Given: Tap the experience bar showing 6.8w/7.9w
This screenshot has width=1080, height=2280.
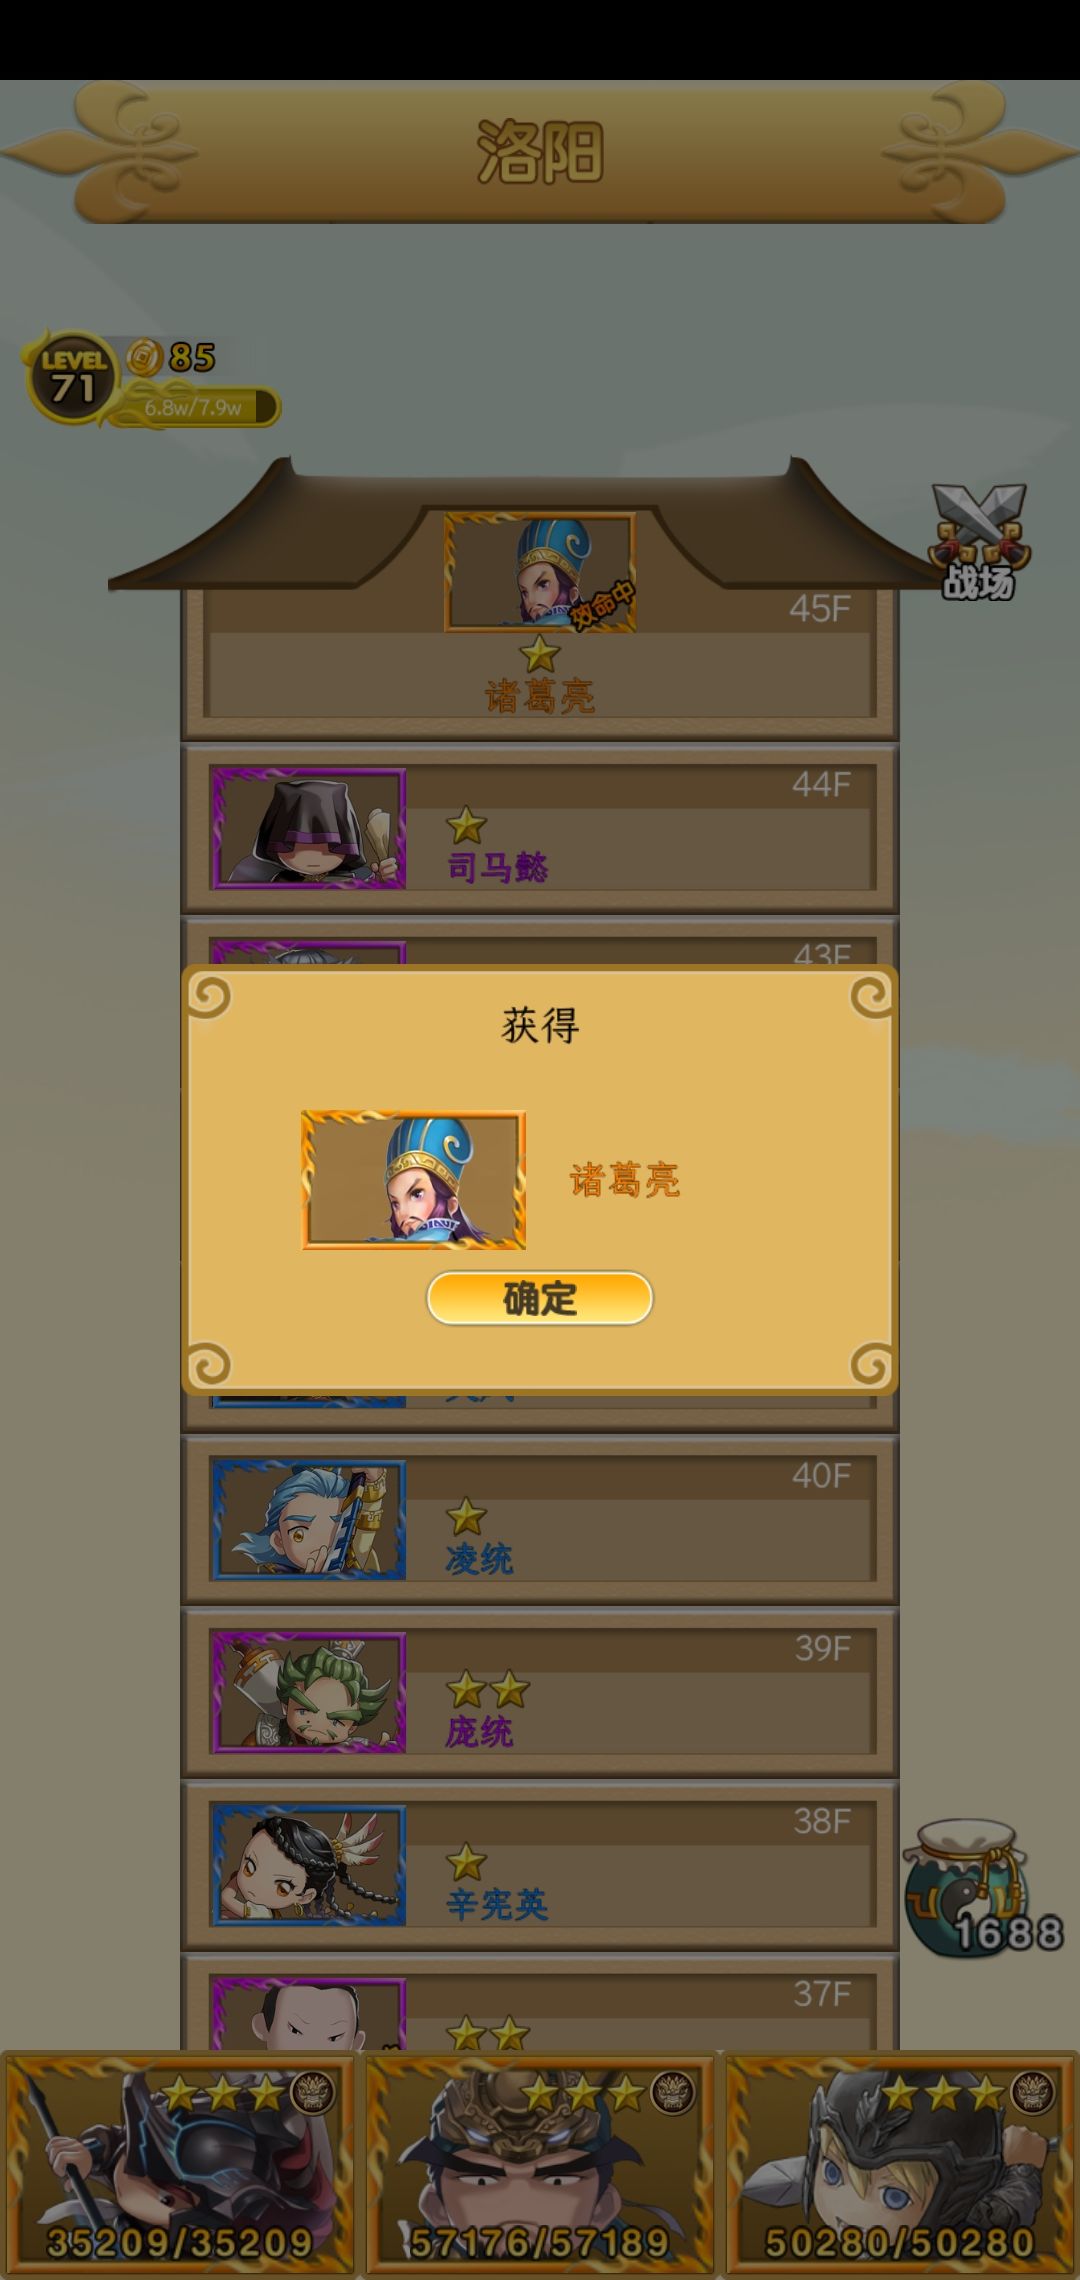Looking at the screenshot, I should [194, 407].
